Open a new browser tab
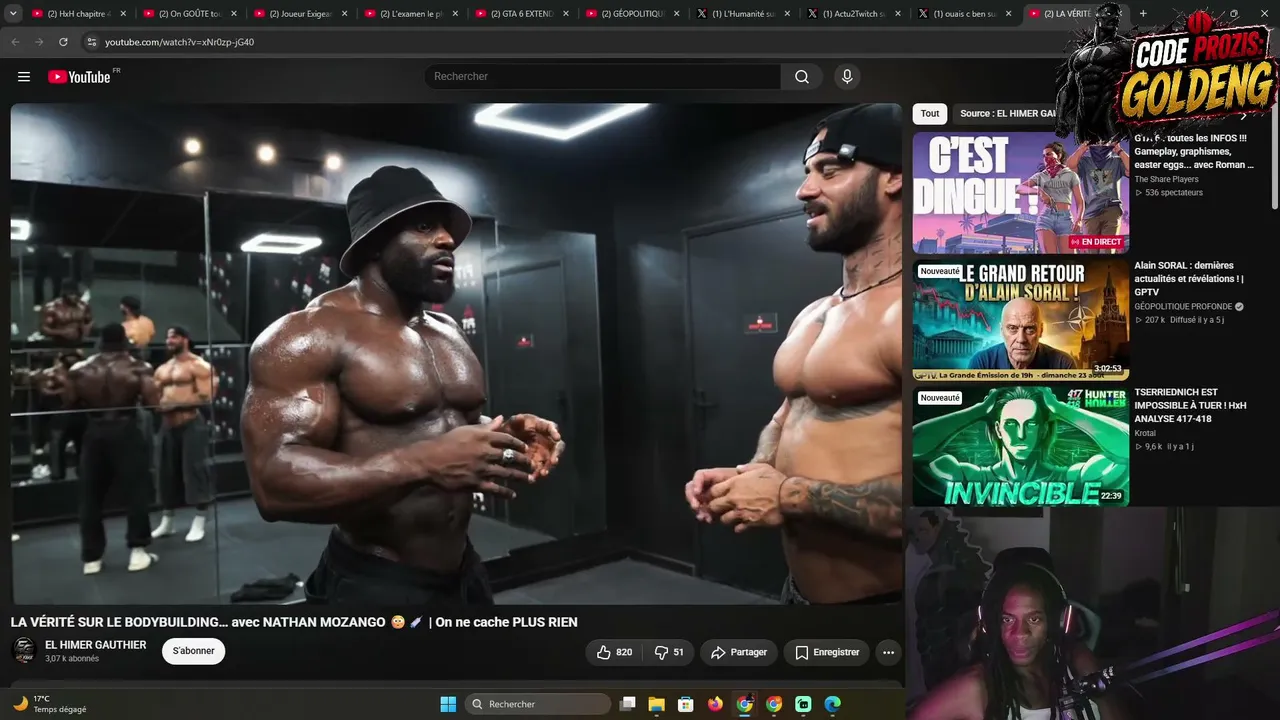 pyautogui.click(x=1143, y=14)
